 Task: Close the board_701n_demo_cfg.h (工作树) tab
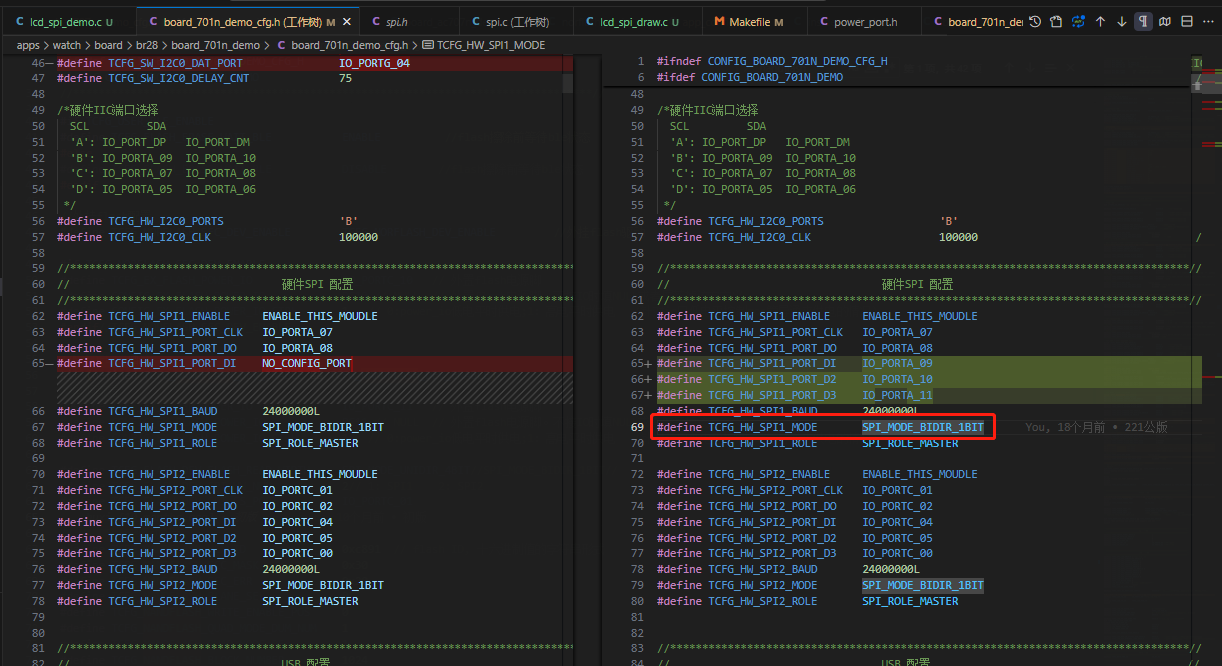click(x=347, y=22)
